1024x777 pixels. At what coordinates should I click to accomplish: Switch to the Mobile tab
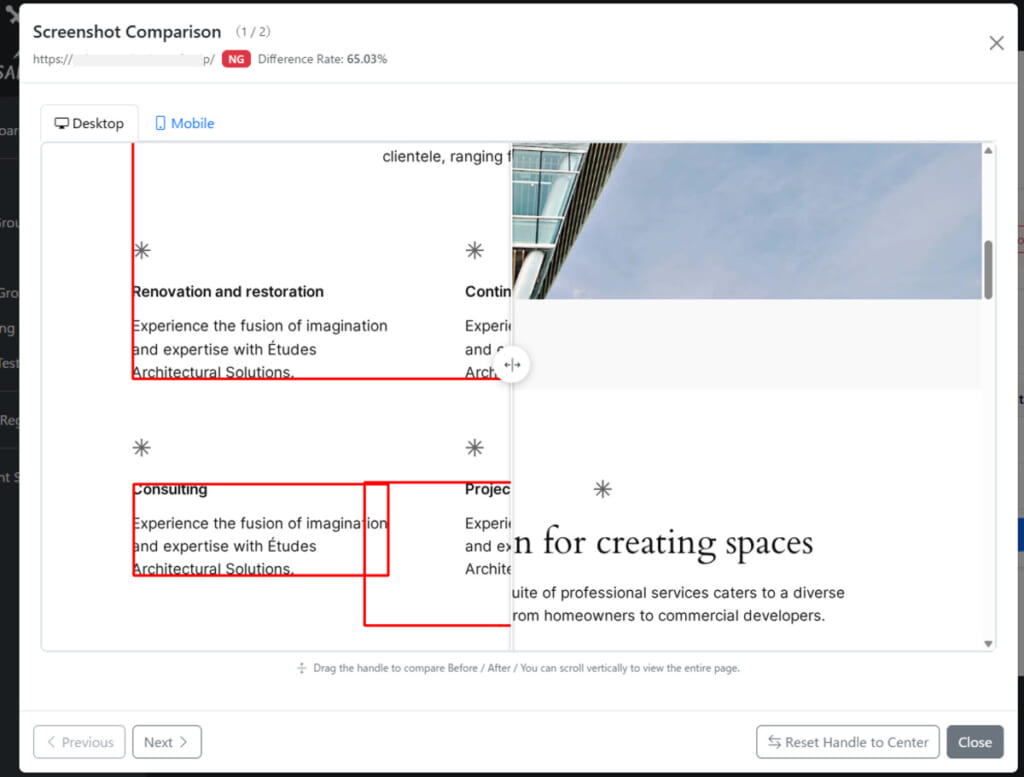[x=184, y=123]
